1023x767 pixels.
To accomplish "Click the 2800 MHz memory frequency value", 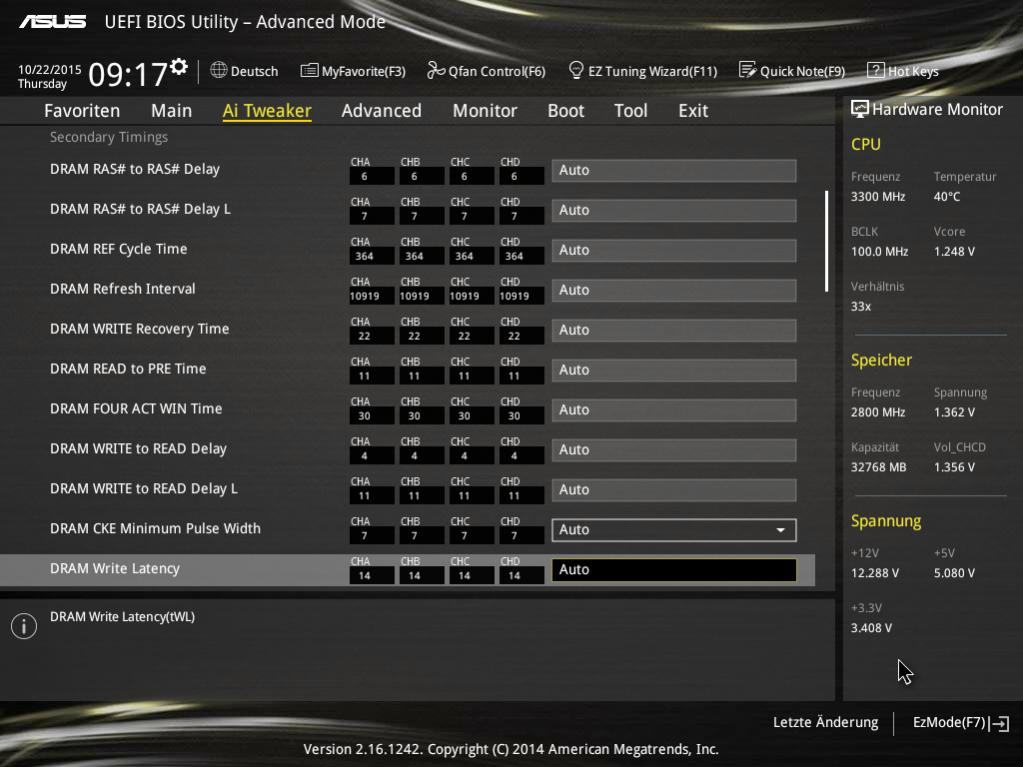I will click(878, 412).
